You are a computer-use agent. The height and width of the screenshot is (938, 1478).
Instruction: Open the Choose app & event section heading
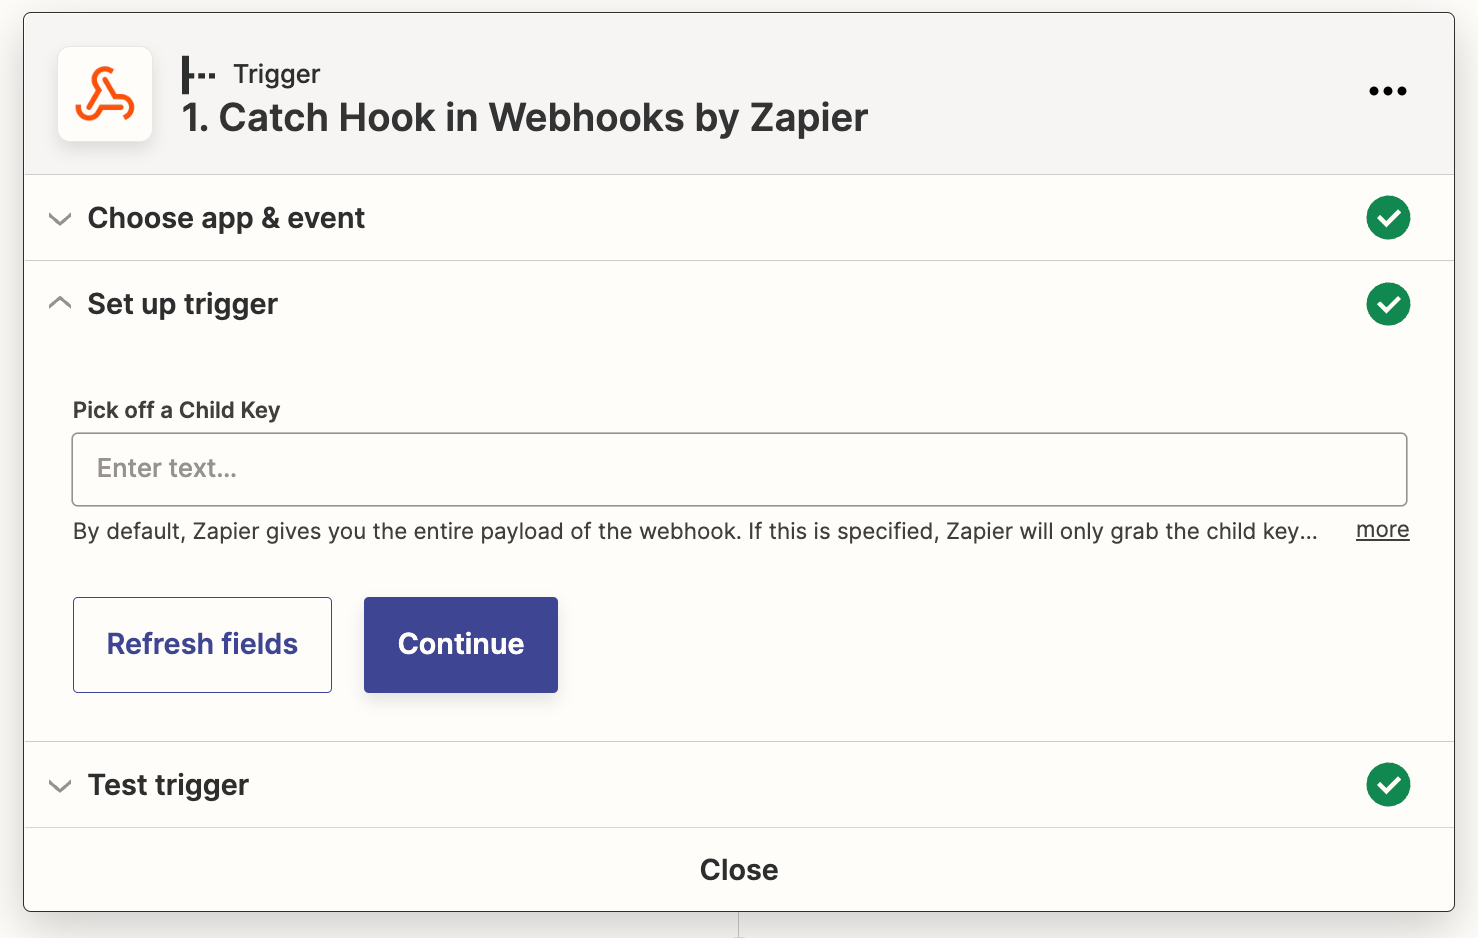click(x=226, y=218)
